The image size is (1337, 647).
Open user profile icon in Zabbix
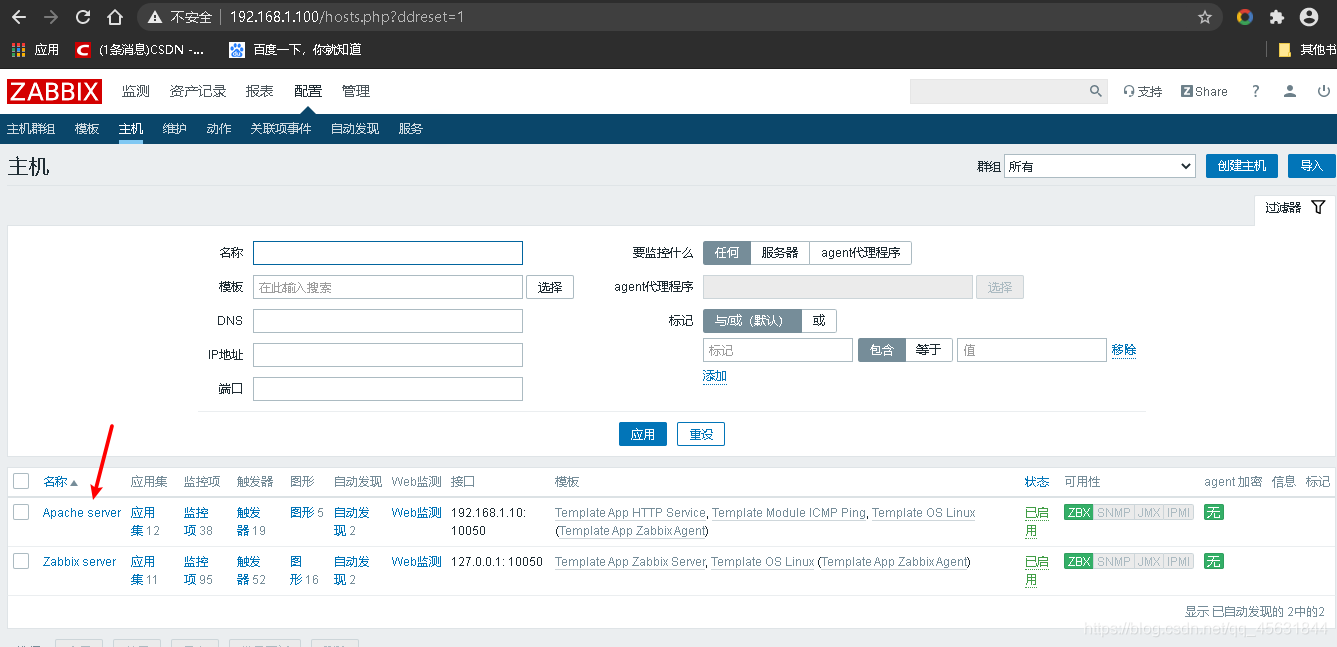(x=1290, y=91)
